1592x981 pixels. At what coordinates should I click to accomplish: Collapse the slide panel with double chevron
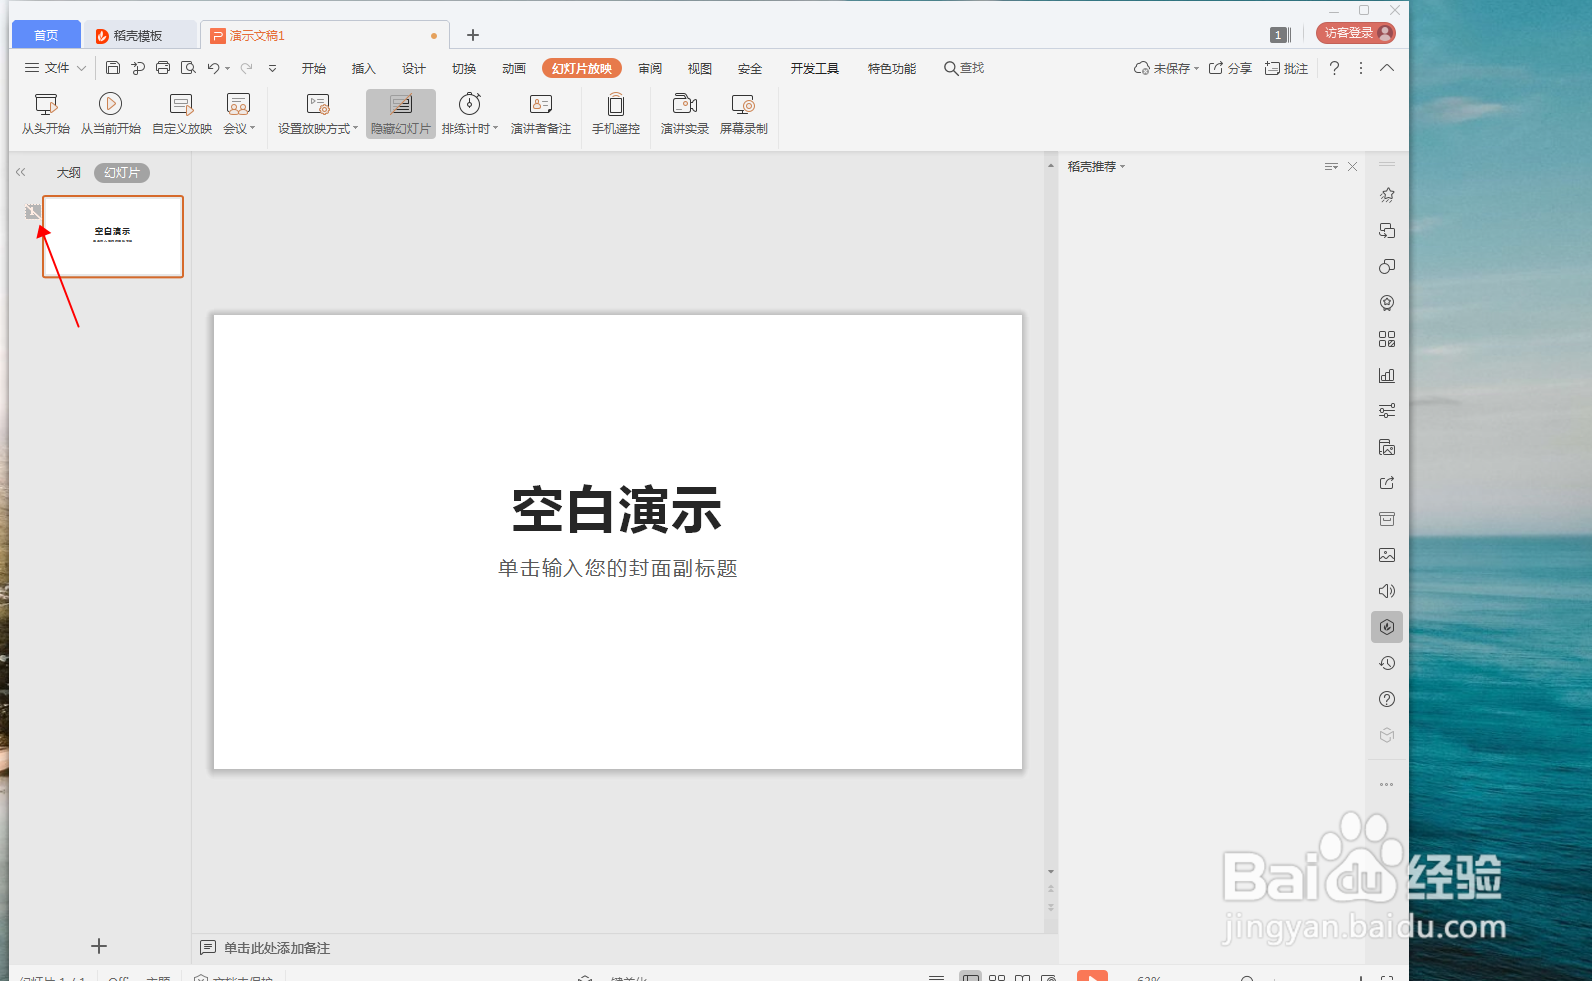tap(20, 172)
